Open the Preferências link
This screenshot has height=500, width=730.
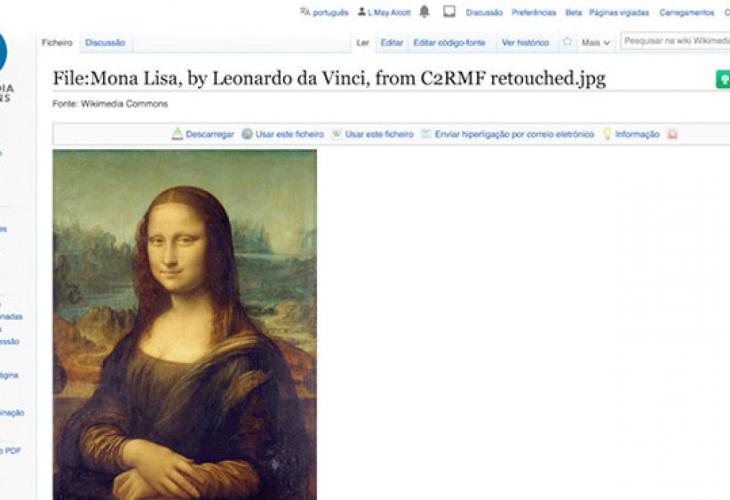[534, 13]
